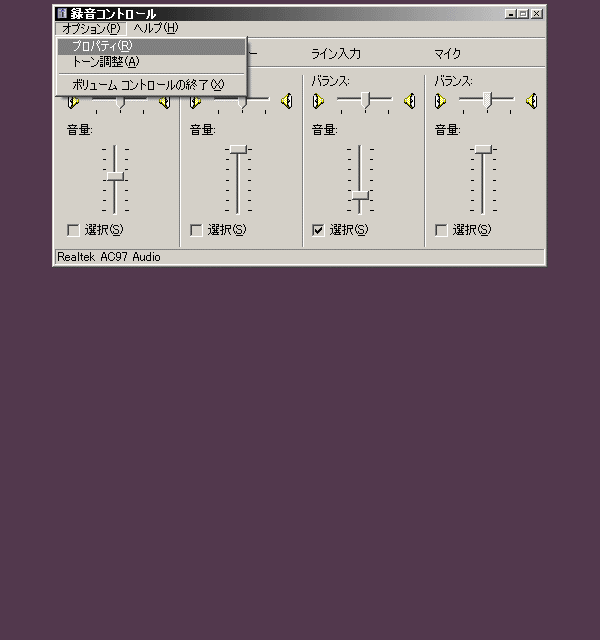Click right speaker icon of ライン入力 balance
Screen dimensions: 600x640
tap(409, 101)
